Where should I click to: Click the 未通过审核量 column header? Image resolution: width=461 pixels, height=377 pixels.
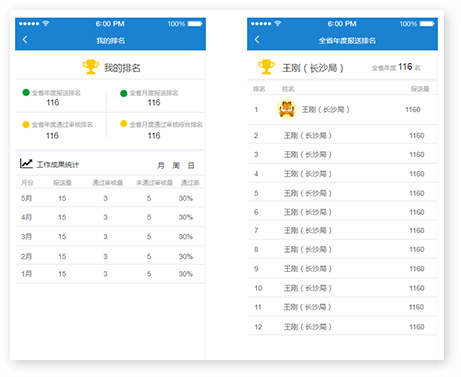[154, 183]
